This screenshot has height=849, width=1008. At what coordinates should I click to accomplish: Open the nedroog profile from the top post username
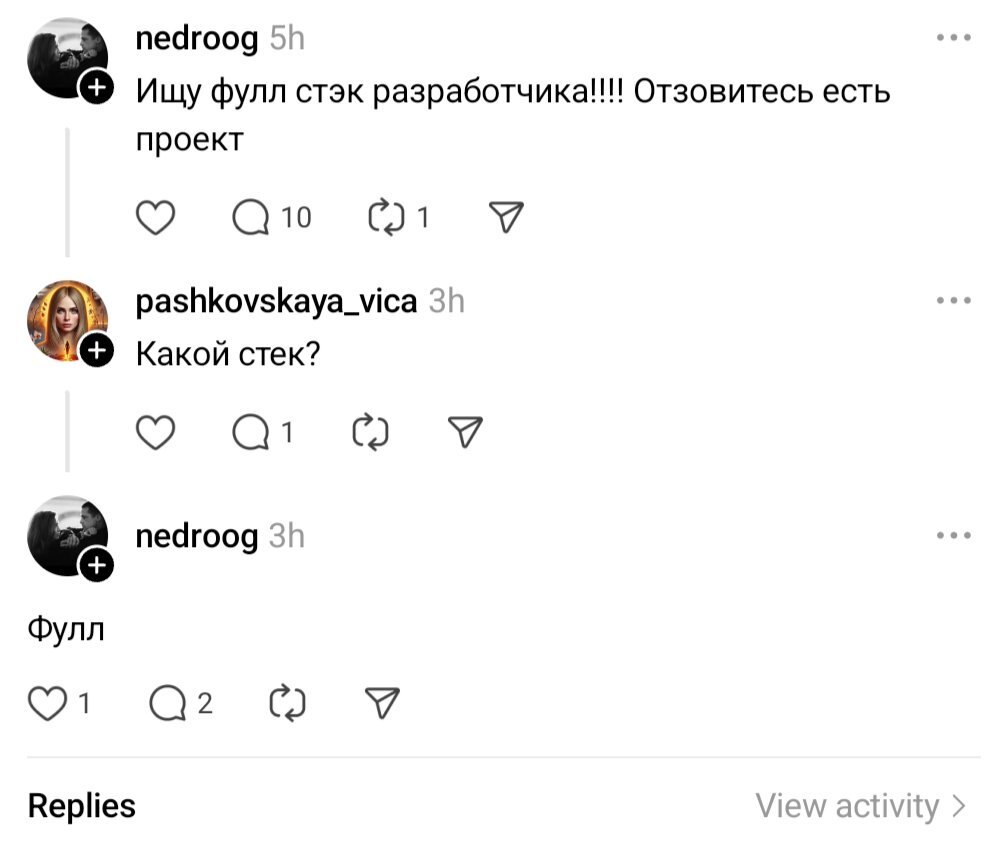196,38
